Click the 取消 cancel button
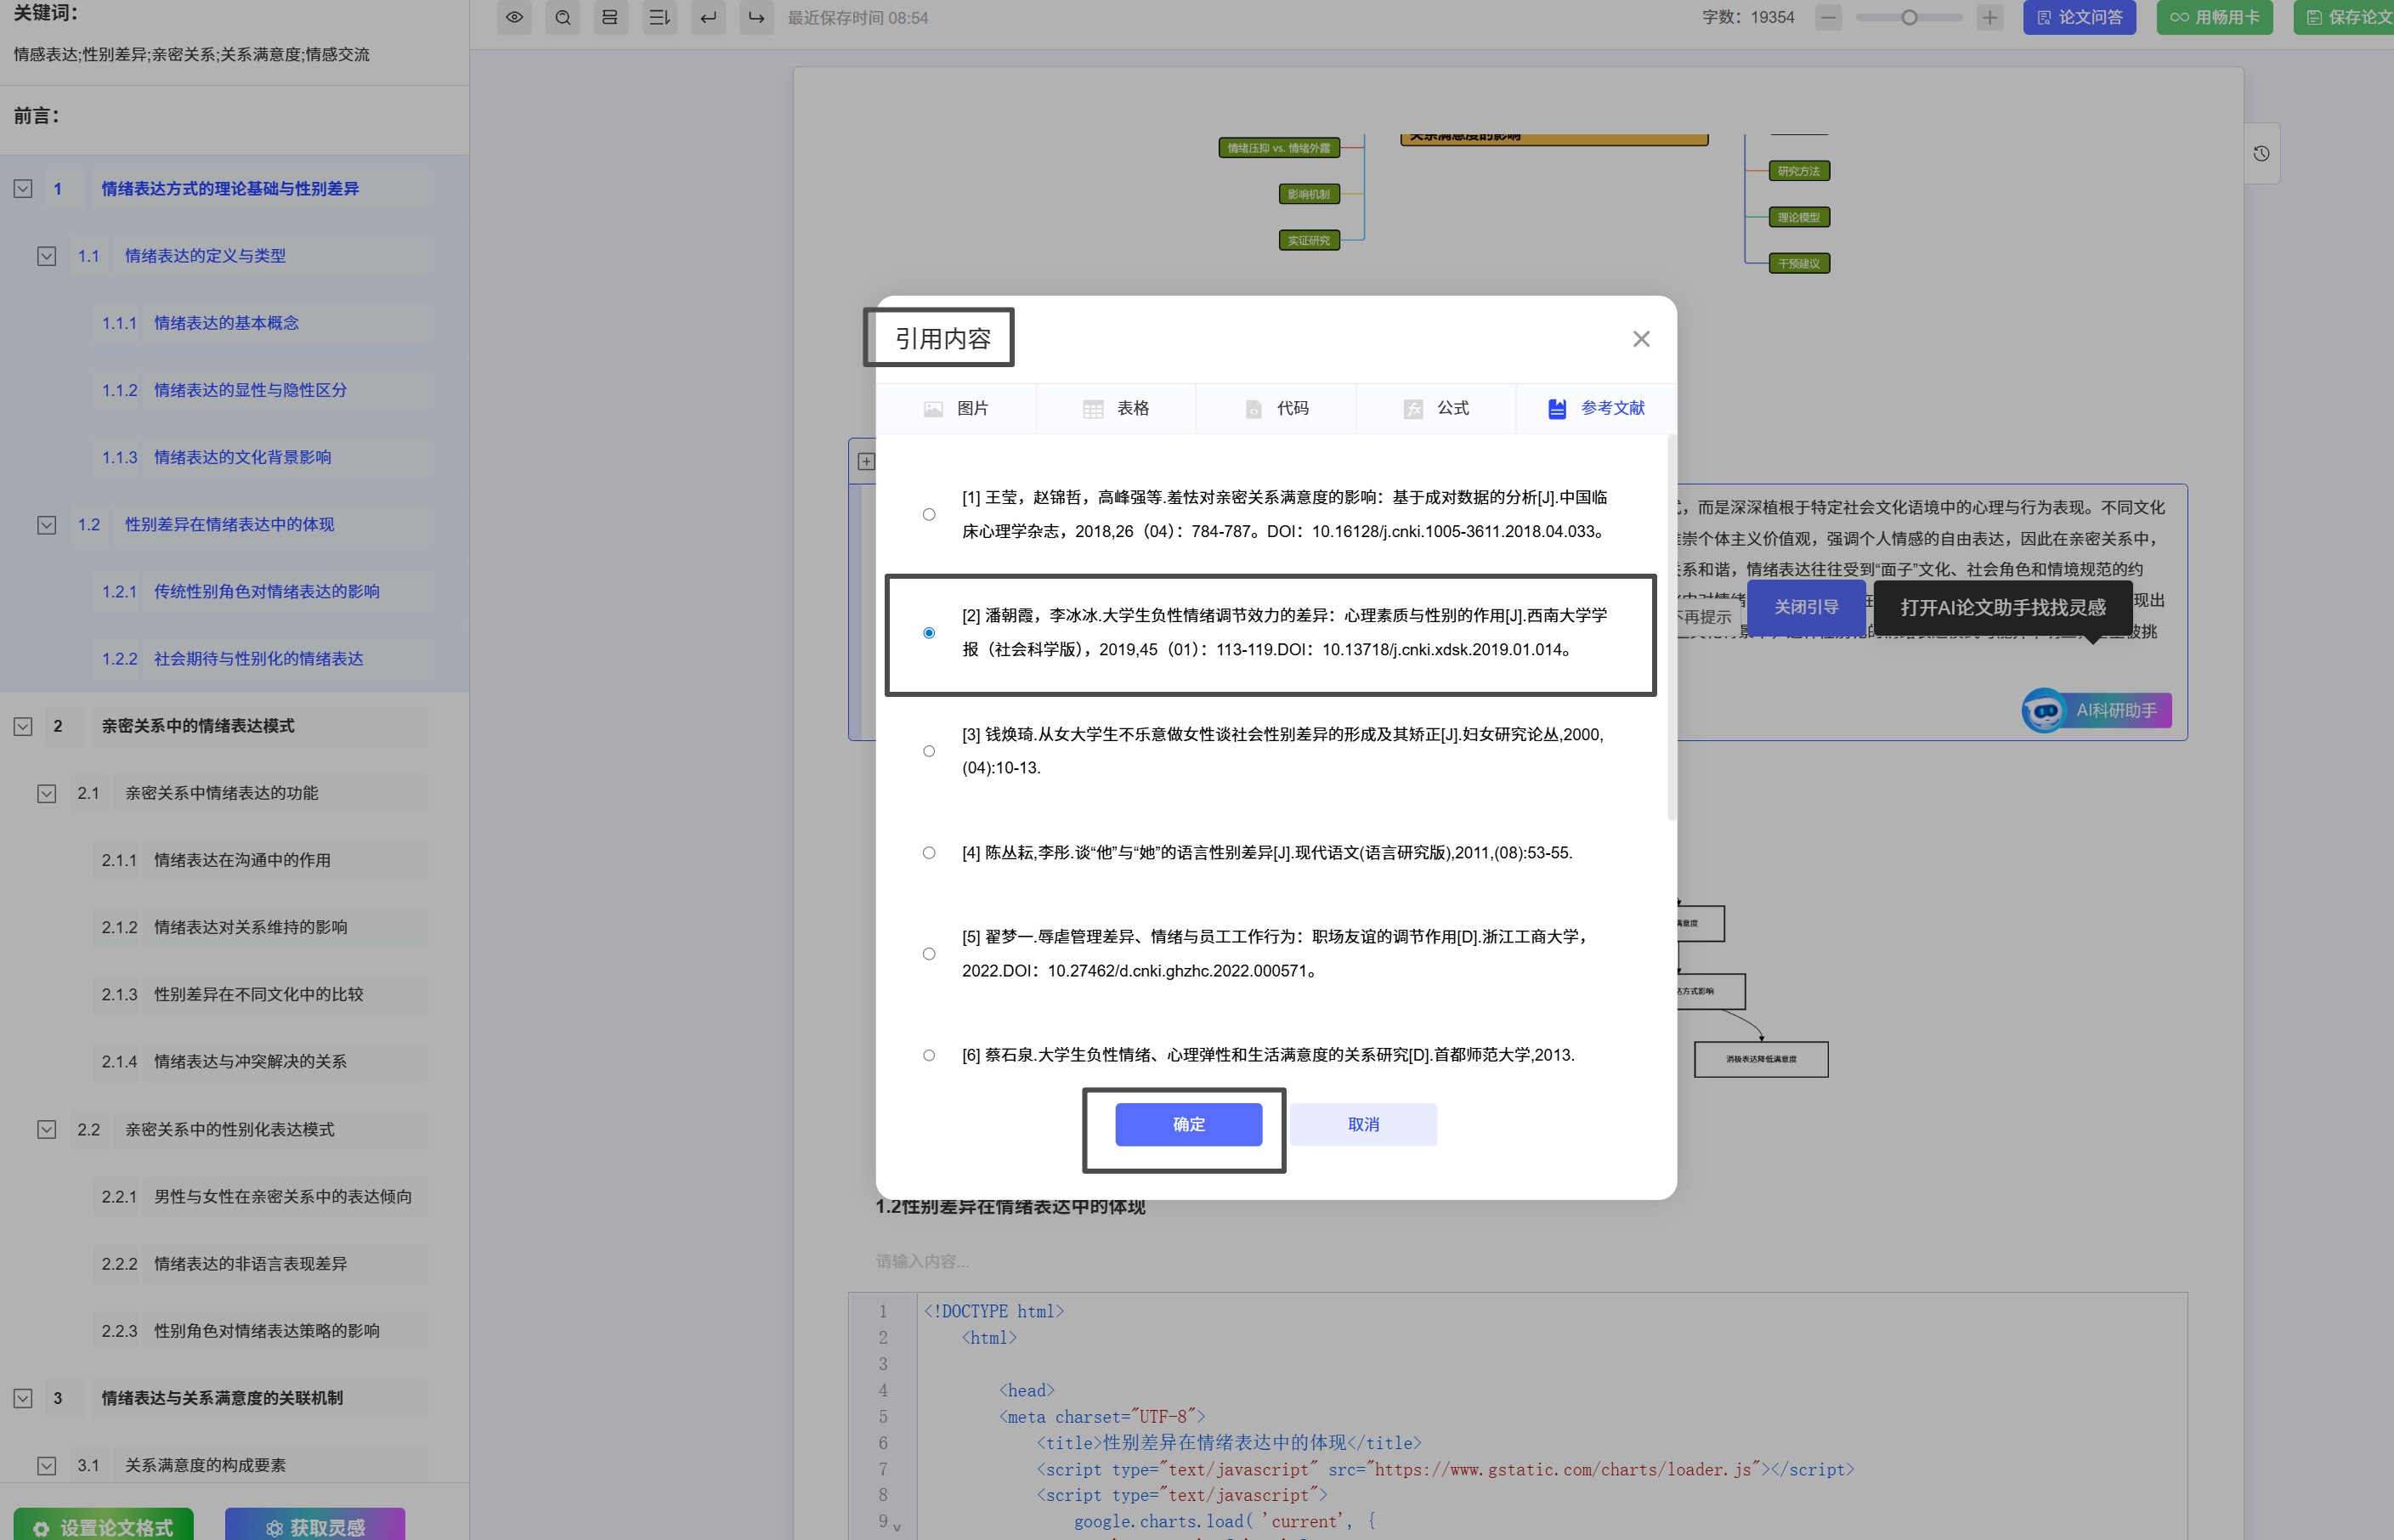The height and width of the screenshot is (1540, 2394). point(1363,1124)
